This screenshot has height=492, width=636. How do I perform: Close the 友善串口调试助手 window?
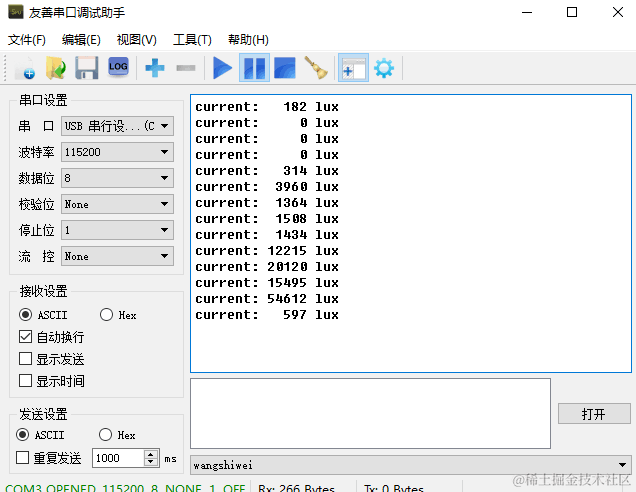[x=618, y=12]
